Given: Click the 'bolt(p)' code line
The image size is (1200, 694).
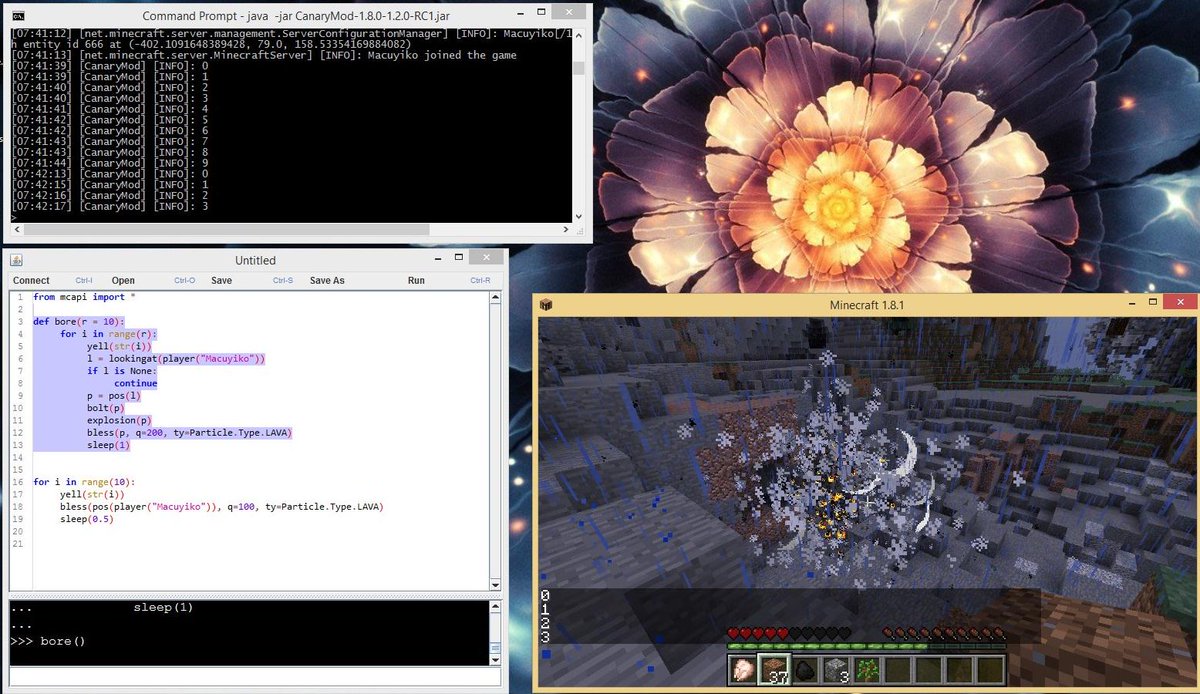Looking at the screenshot, I should pos(105,408).
